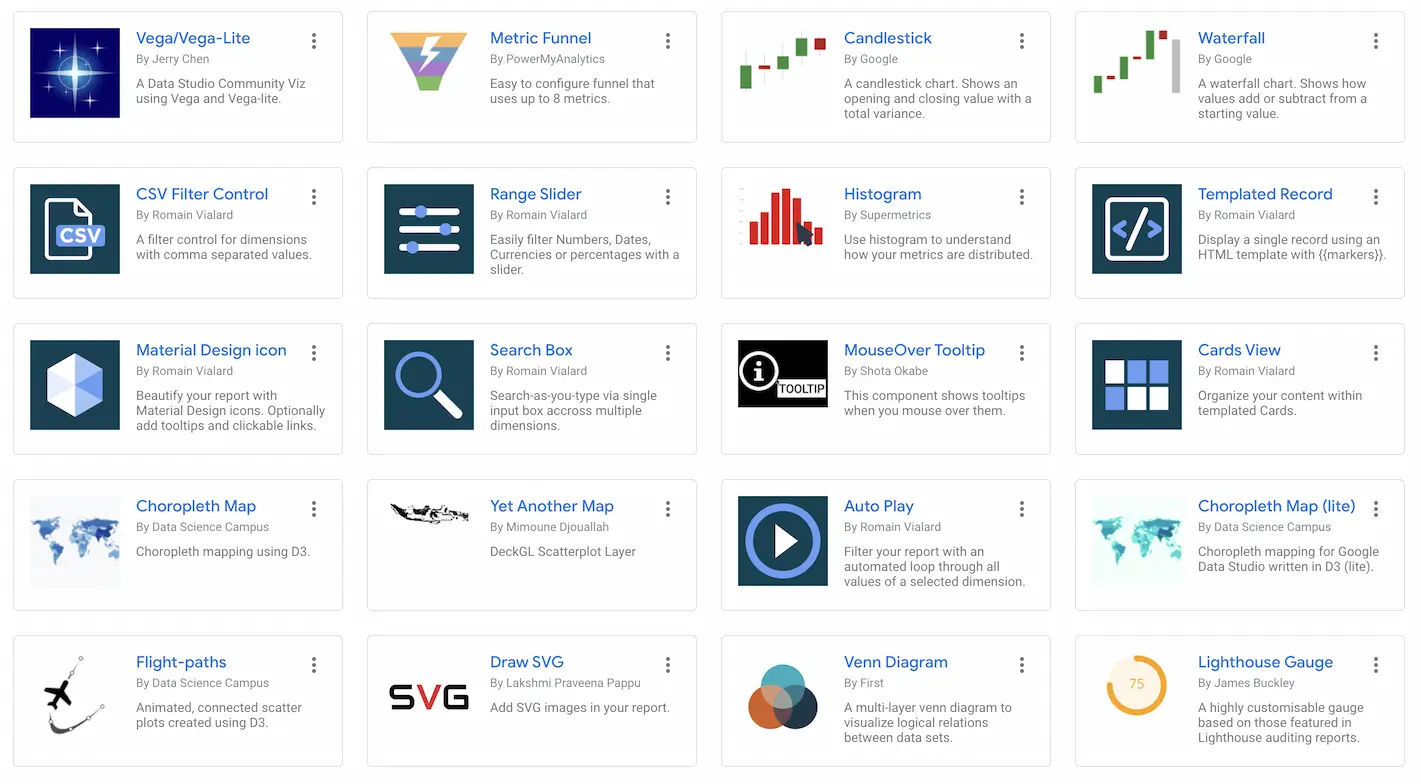1421x784 pixels.
Task: Open the Yet Another Map three-dot menu
Action: [668, 509]
